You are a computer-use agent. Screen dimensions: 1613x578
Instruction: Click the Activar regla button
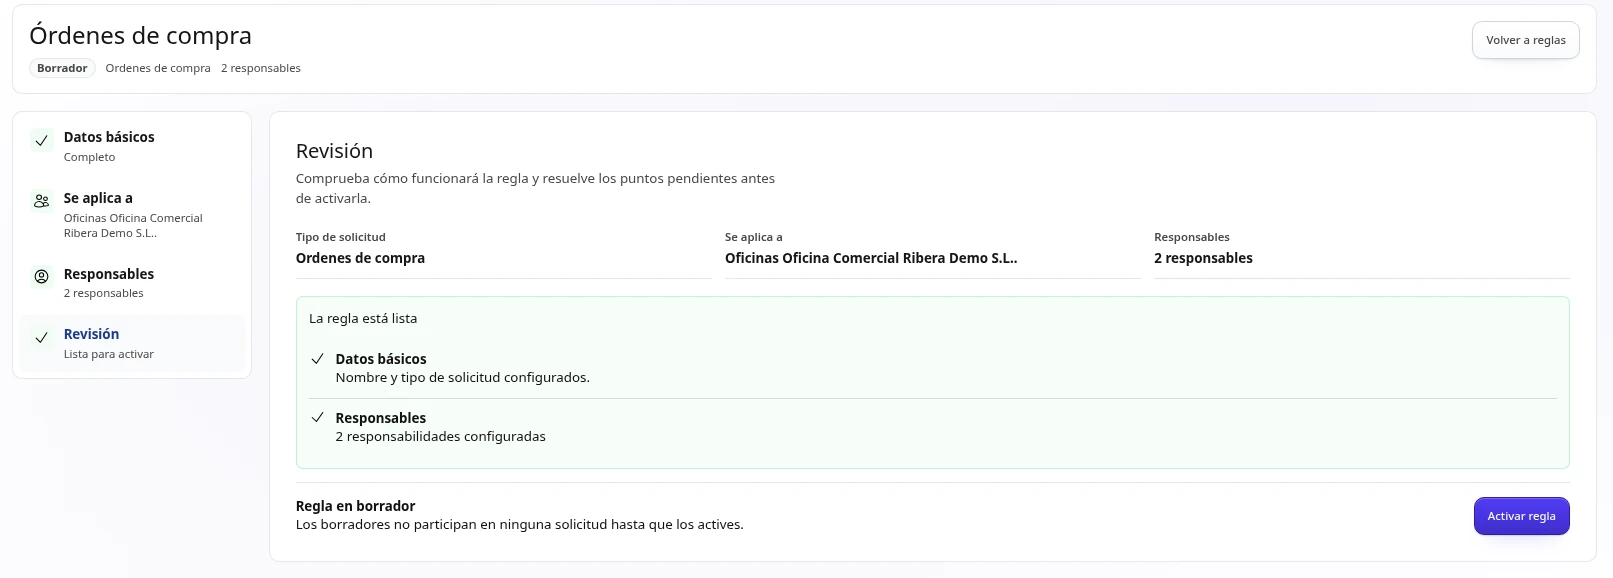coord(1521,516)
